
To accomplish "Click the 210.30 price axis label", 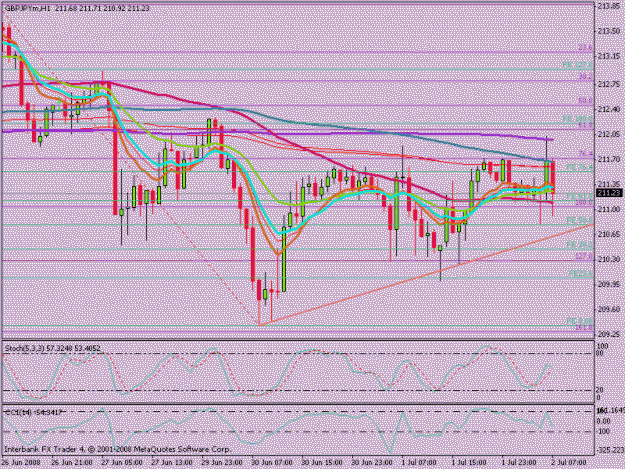I will [x=609, y=259].
